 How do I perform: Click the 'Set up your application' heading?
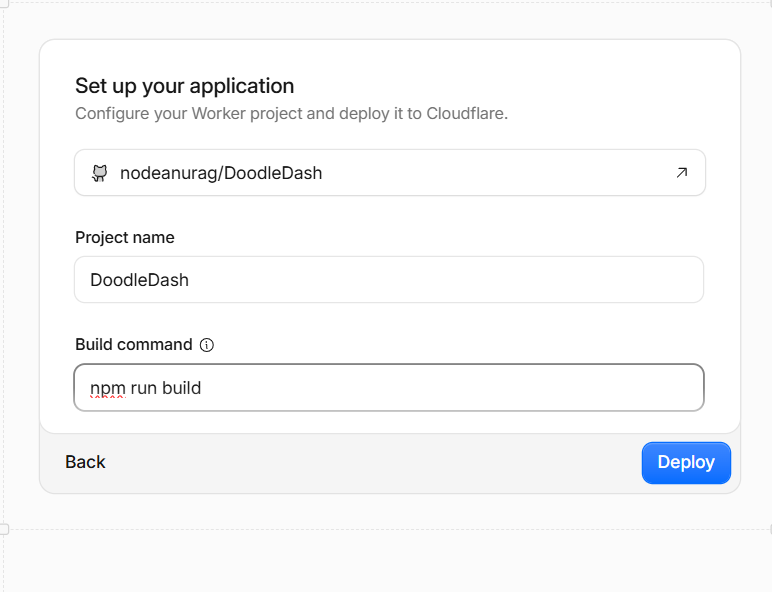click(x=185, y=86)
